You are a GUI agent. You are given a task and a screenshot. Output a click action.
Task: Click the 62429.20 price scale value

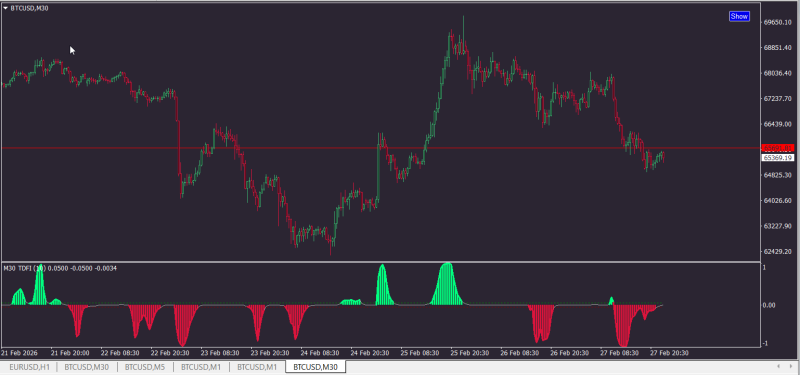point(778,252)
